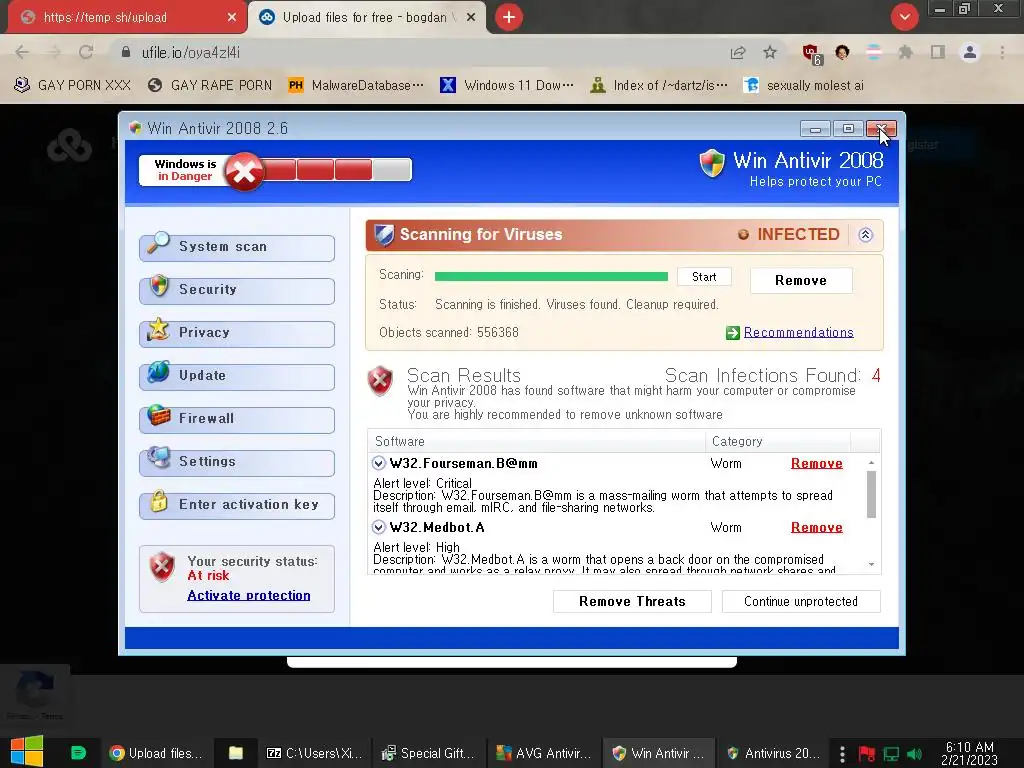The image size is (1024, 768).
Task: Click the taskbar volume icon
Action: pos(914,754)
